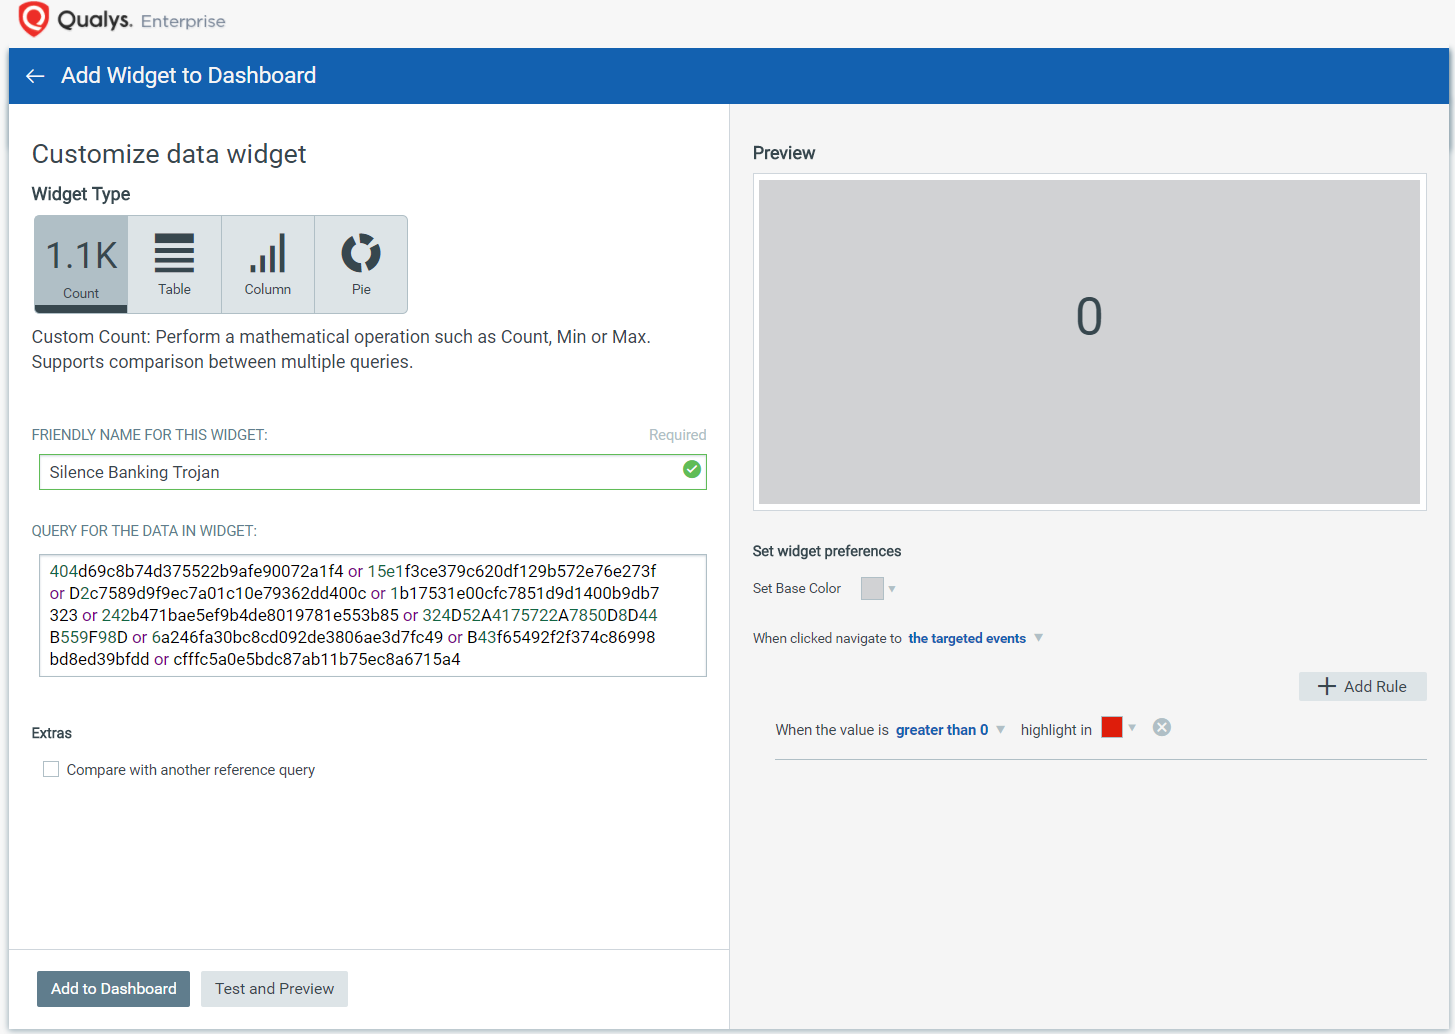Click the Enterprise text in the header
This screenshot has height=1034, width=1456.
pos(183,21)
